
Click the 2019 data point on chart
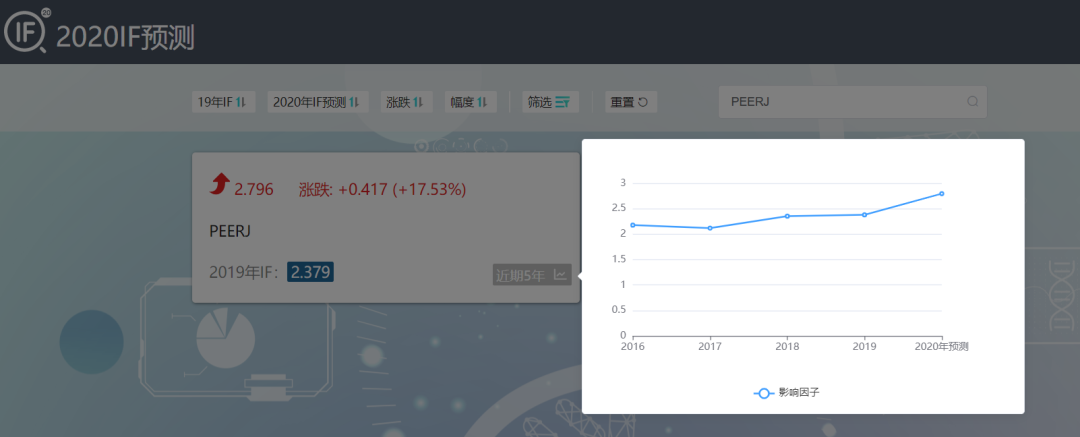click(864, 214)
